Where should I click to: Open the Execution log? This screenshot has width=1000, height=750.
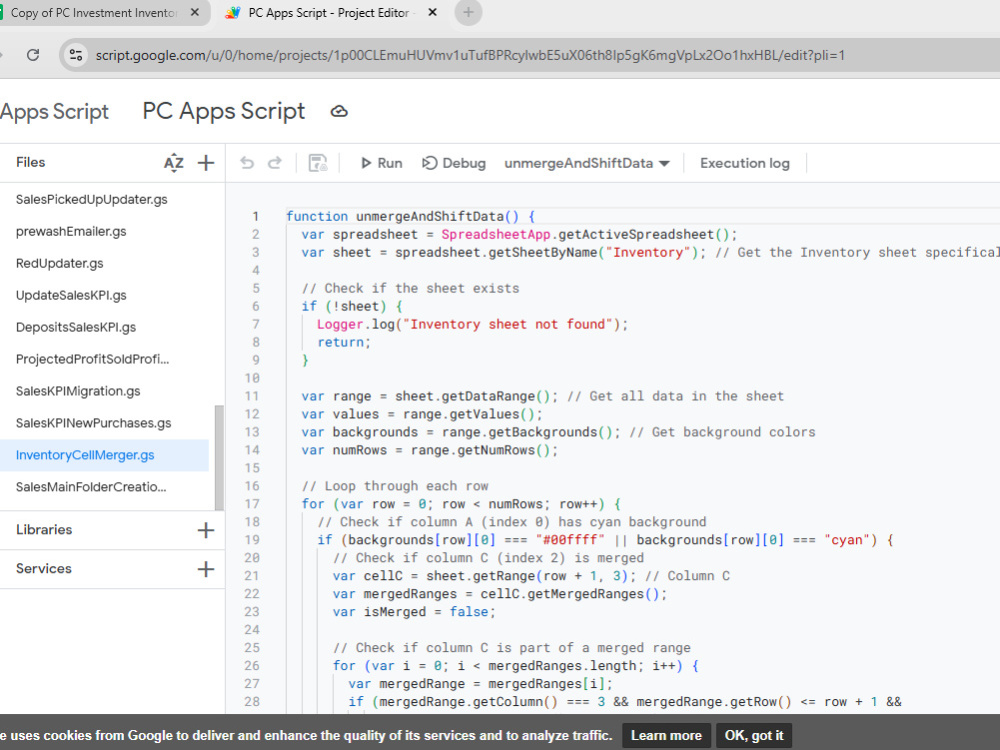[x=745, y=163]
